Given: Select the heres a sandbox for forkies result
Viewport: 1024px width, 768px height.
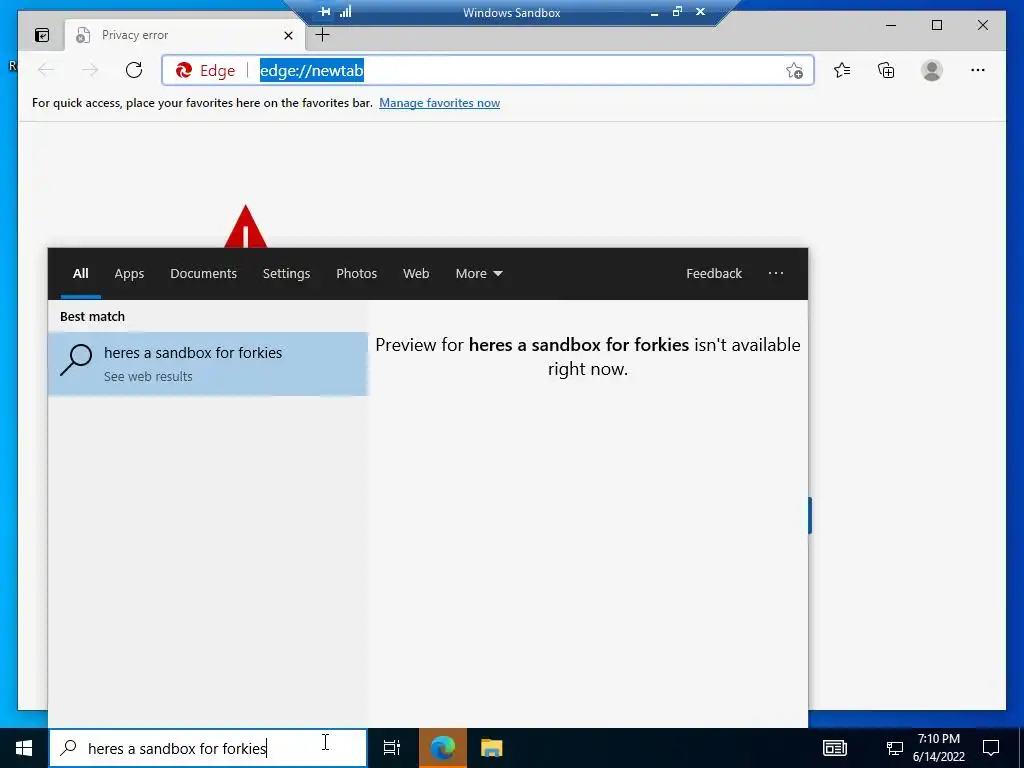Looking at the screenshot, I should coord(208,364).
